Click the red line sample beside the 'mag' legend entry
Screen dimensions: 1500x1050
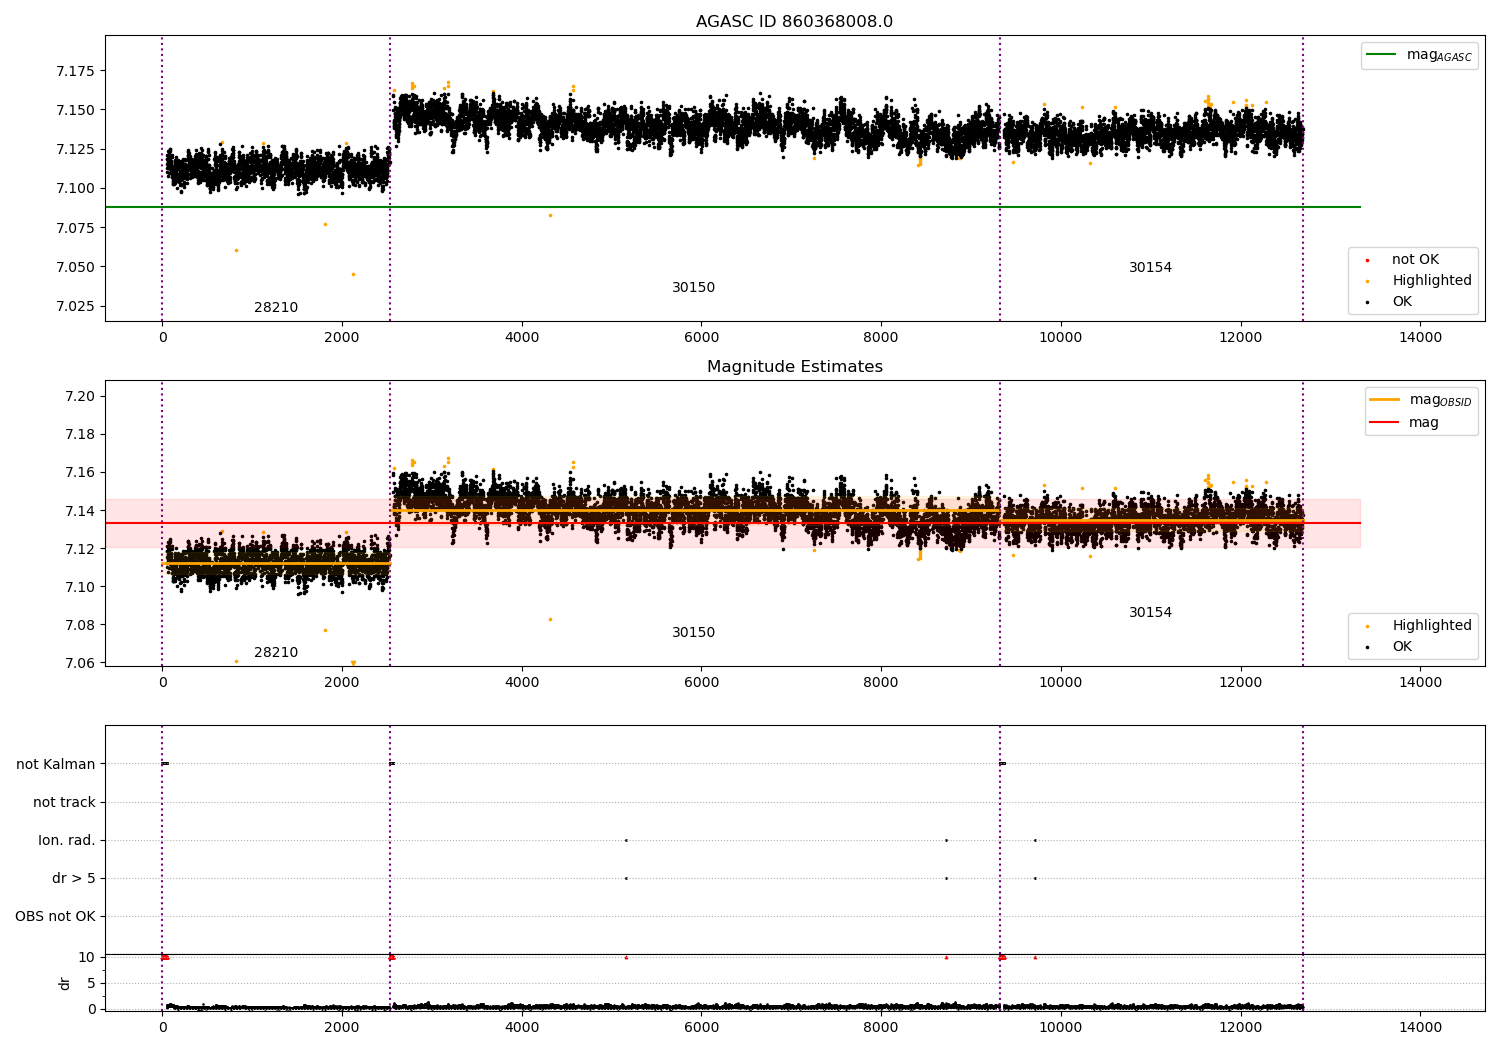pyautogui.click(x=1384, y=423)
